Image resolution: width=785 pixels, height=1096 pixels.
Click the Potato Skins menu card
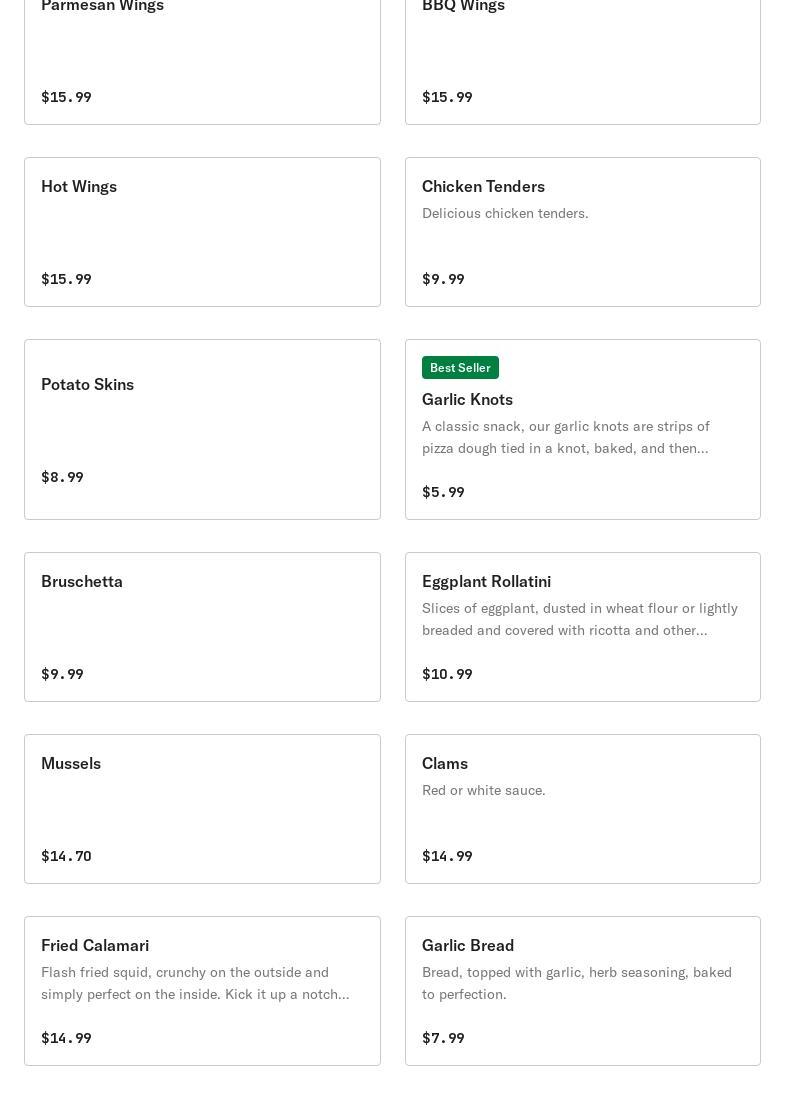(x=202, y=429)
